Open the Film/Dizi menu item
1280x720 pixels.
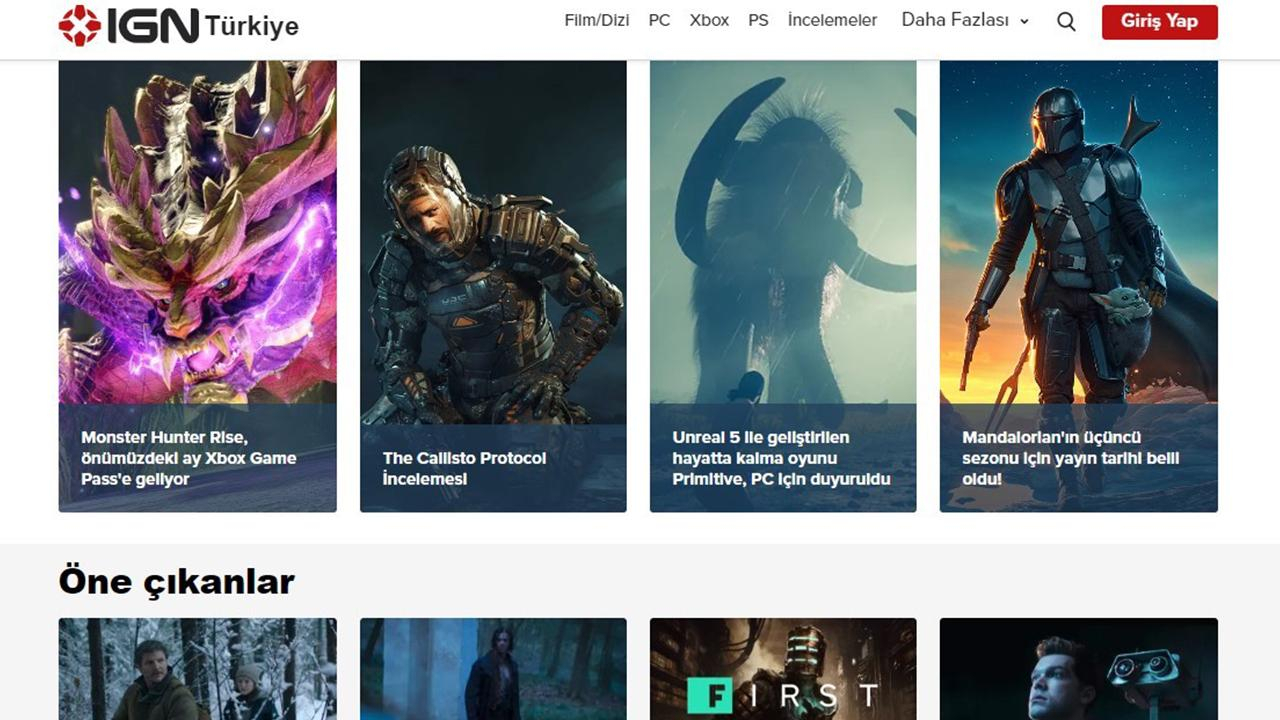pyautogui.click(x=596, y=20)
